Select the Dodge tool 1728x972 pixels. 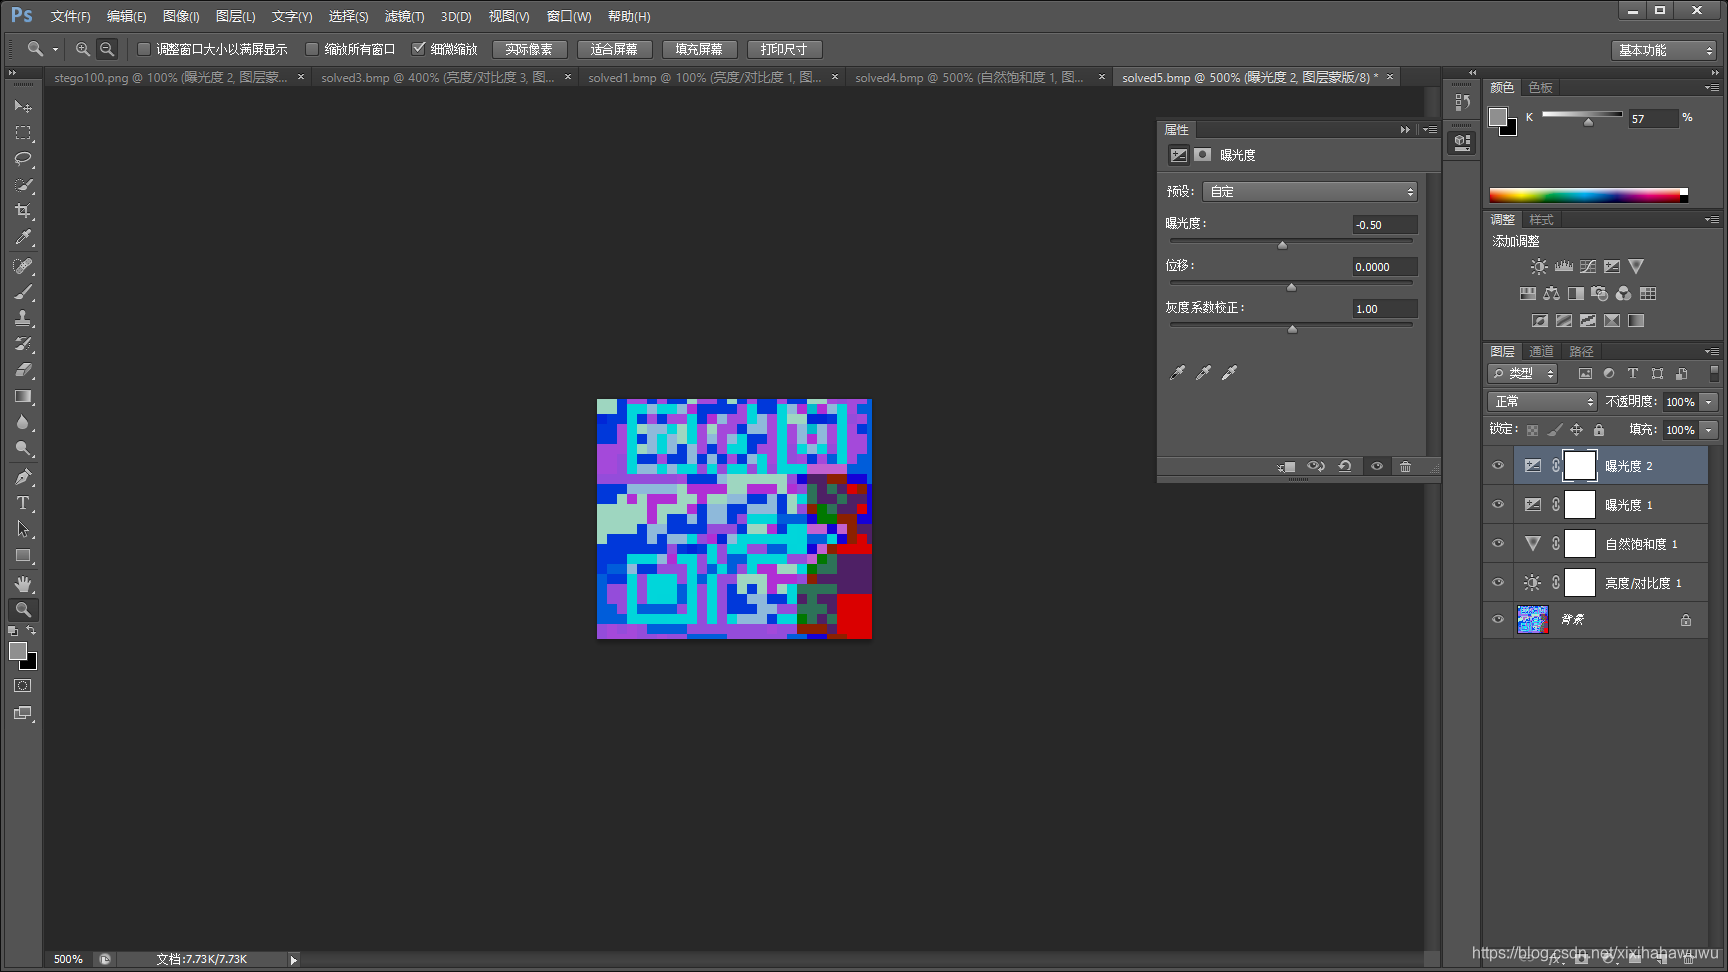point(23,448)
